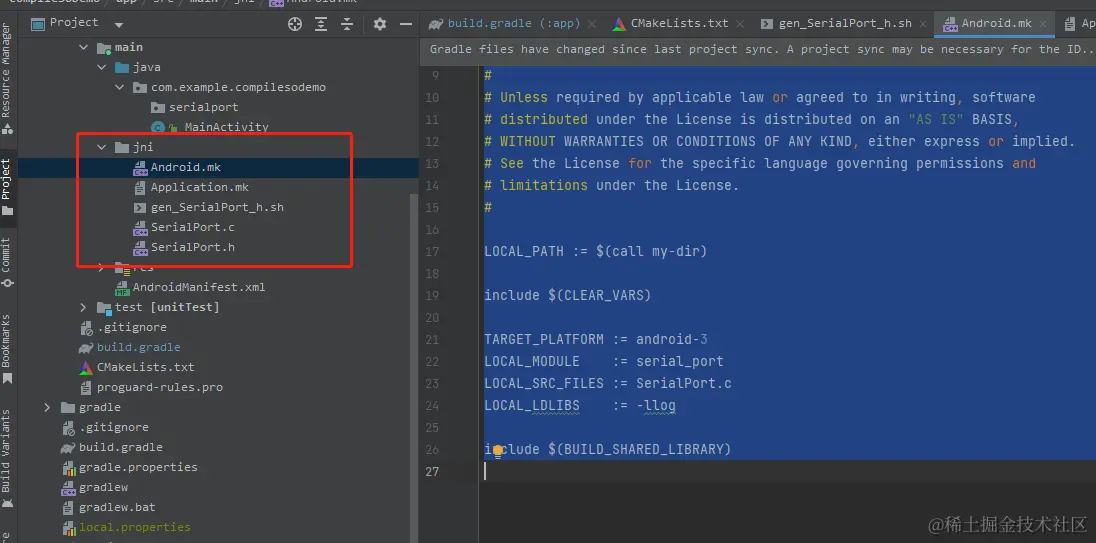Open app module build.gradle file
The height and width of the screenshot is (543, 1096).
138,347
